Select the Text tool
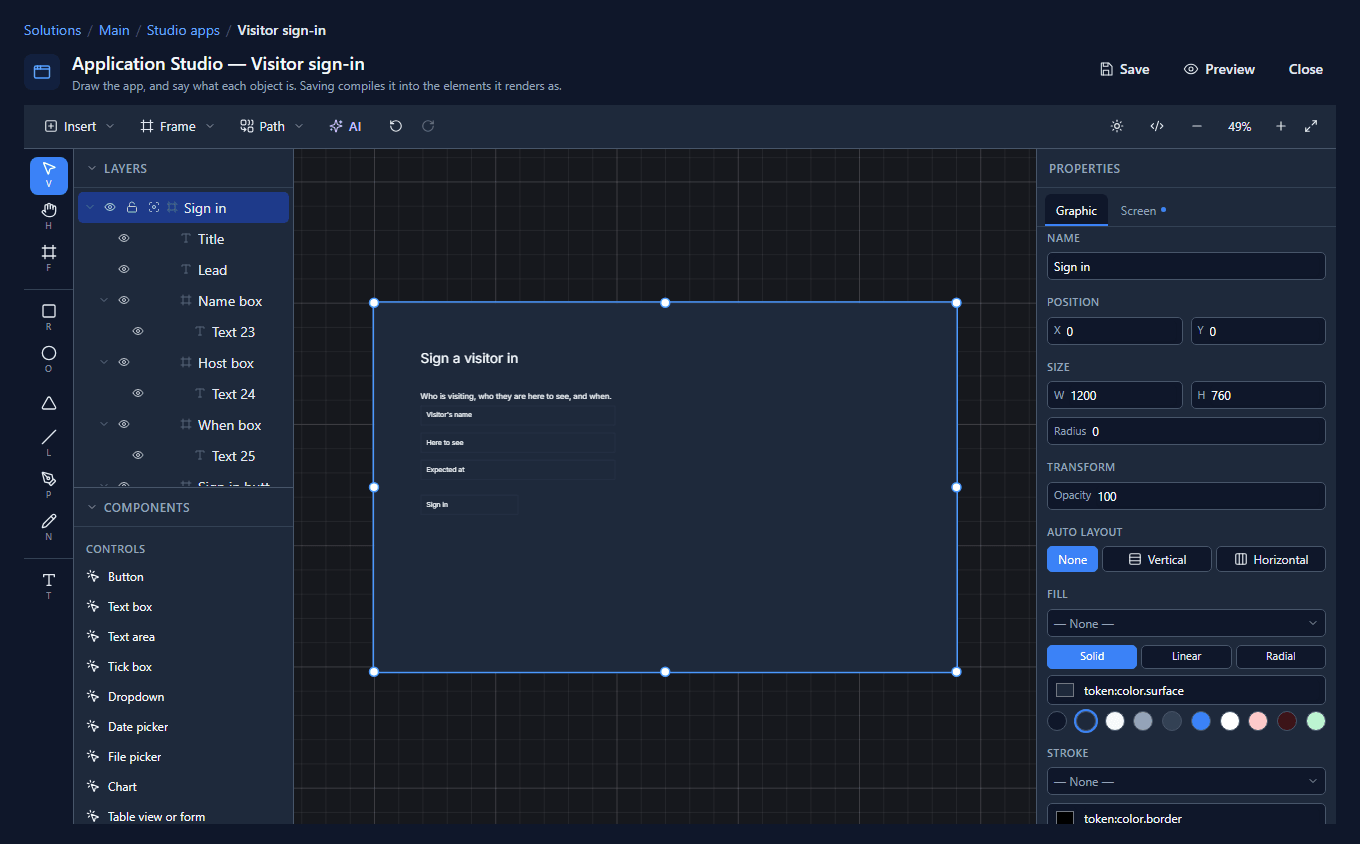Viewport: 1360px width, 844px height. click(x=49, y=585)
